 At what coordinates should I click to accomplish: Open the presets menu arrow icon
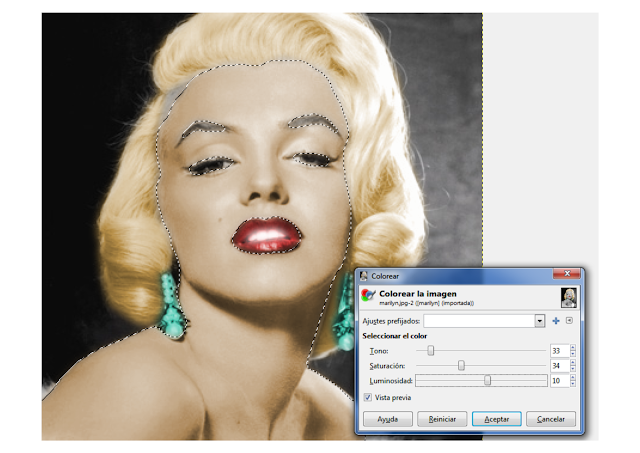point(569,321)
